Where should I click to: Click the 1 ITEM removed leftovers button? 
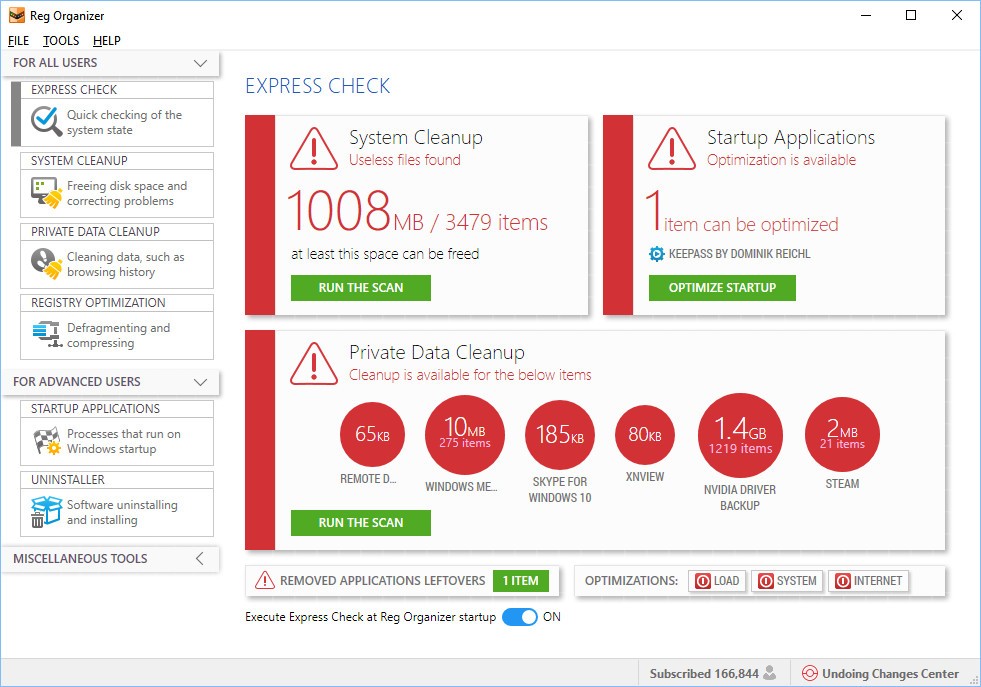[x=520, y=581]
